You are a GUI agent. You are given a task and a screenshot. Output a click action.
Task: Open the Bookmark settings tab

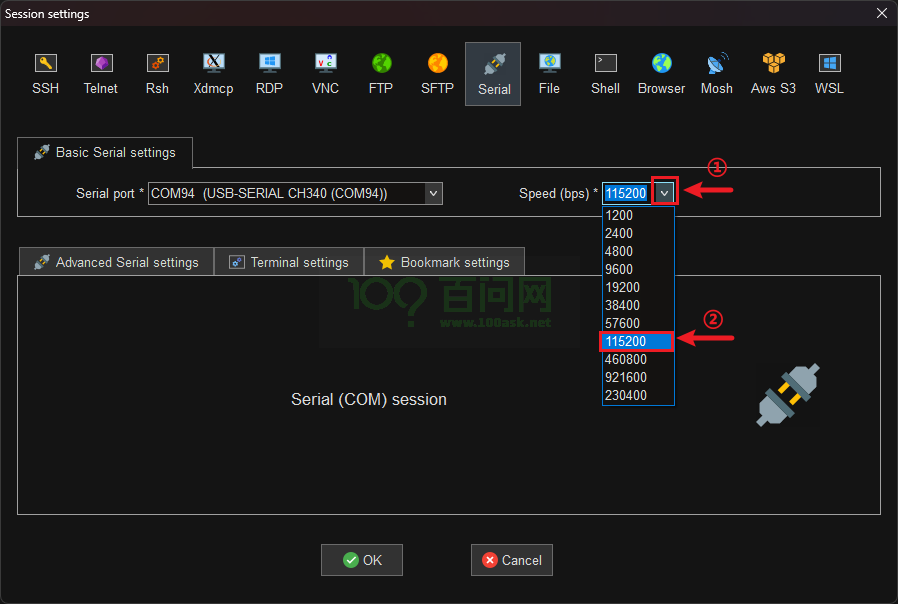444,262
